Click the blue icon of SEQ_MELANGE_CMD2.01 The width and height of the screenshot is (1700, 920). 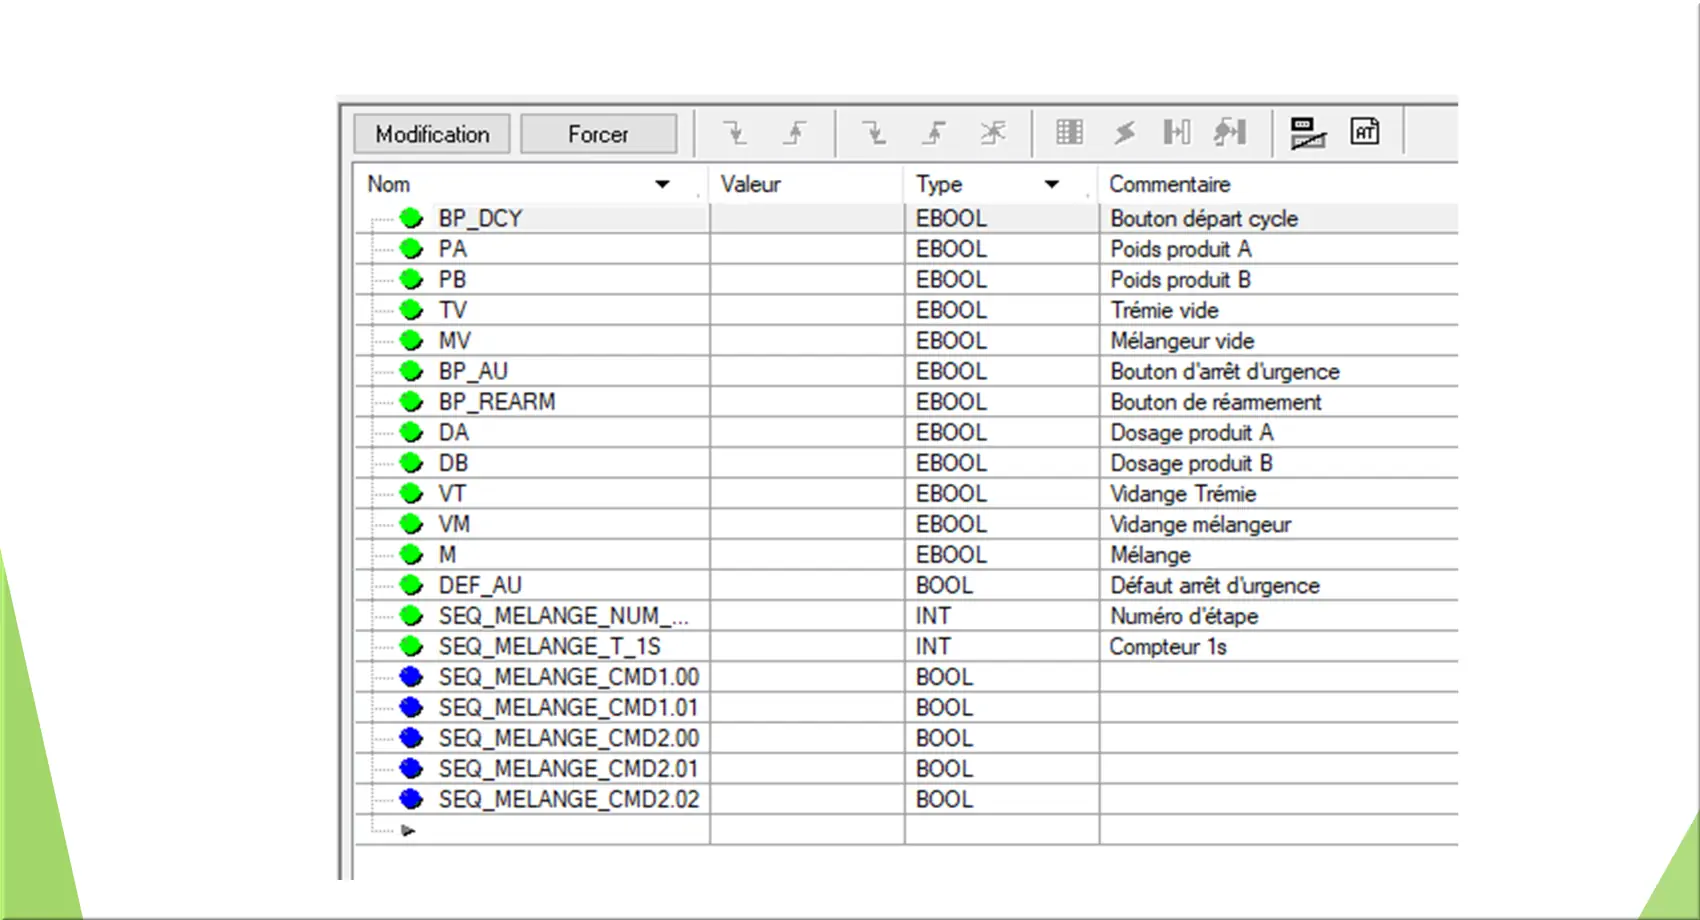(411, 768)
